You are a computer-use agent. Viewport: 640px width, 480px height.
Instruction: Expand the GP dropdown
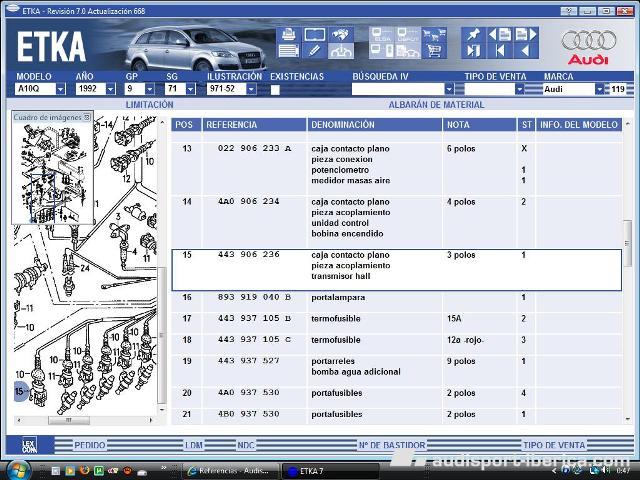(x=150, y=89)
